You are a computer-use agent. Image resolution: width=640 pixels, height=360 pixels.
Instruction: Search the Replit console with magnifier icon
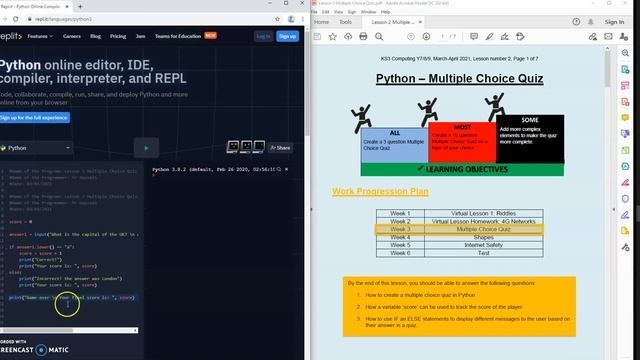[x=279, y=169]
